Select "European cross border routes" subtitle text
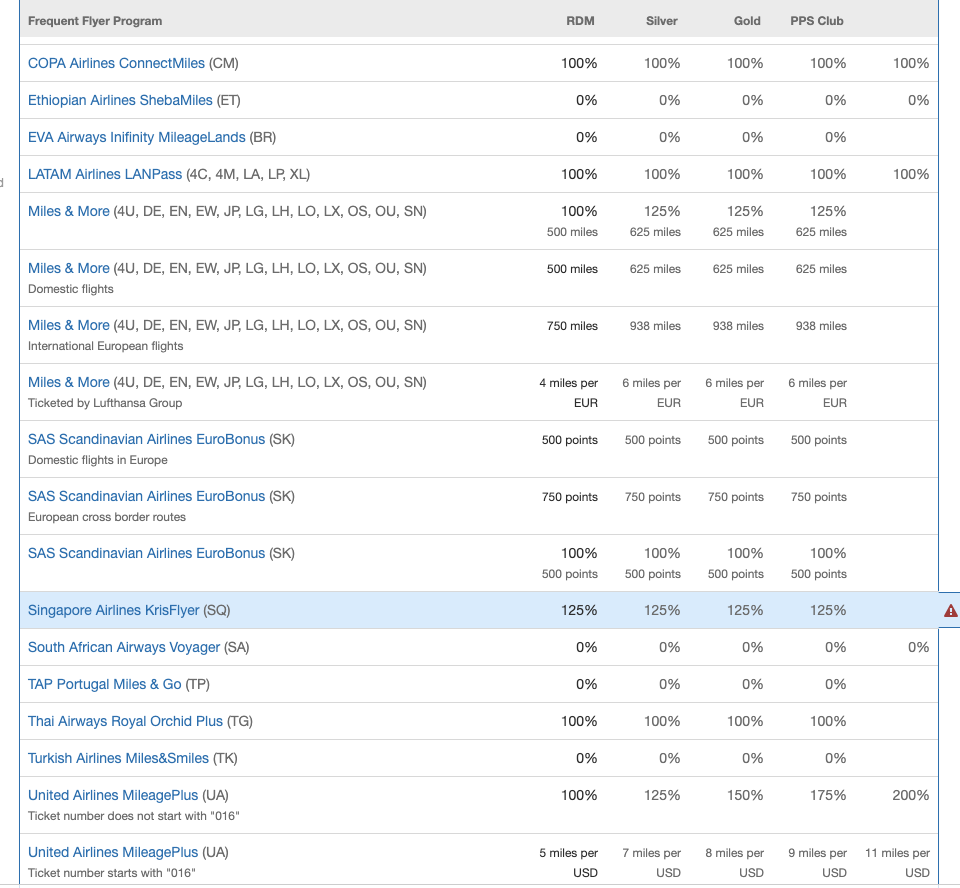 pyautogui.click(x=107, y=517)
